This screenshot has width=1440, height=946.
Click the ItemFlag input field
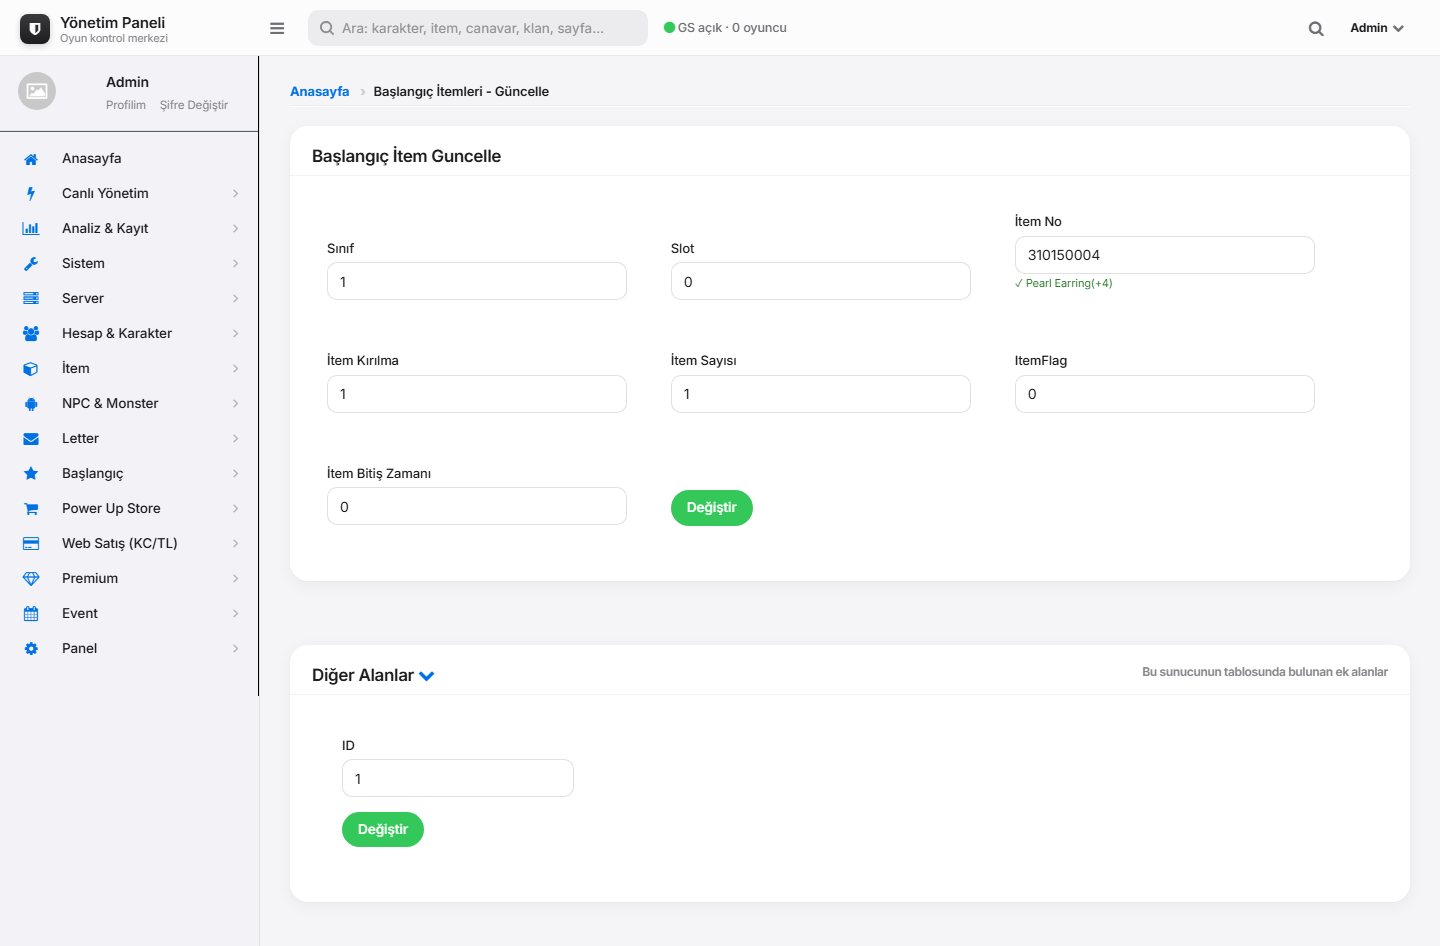coord(1165,394)
